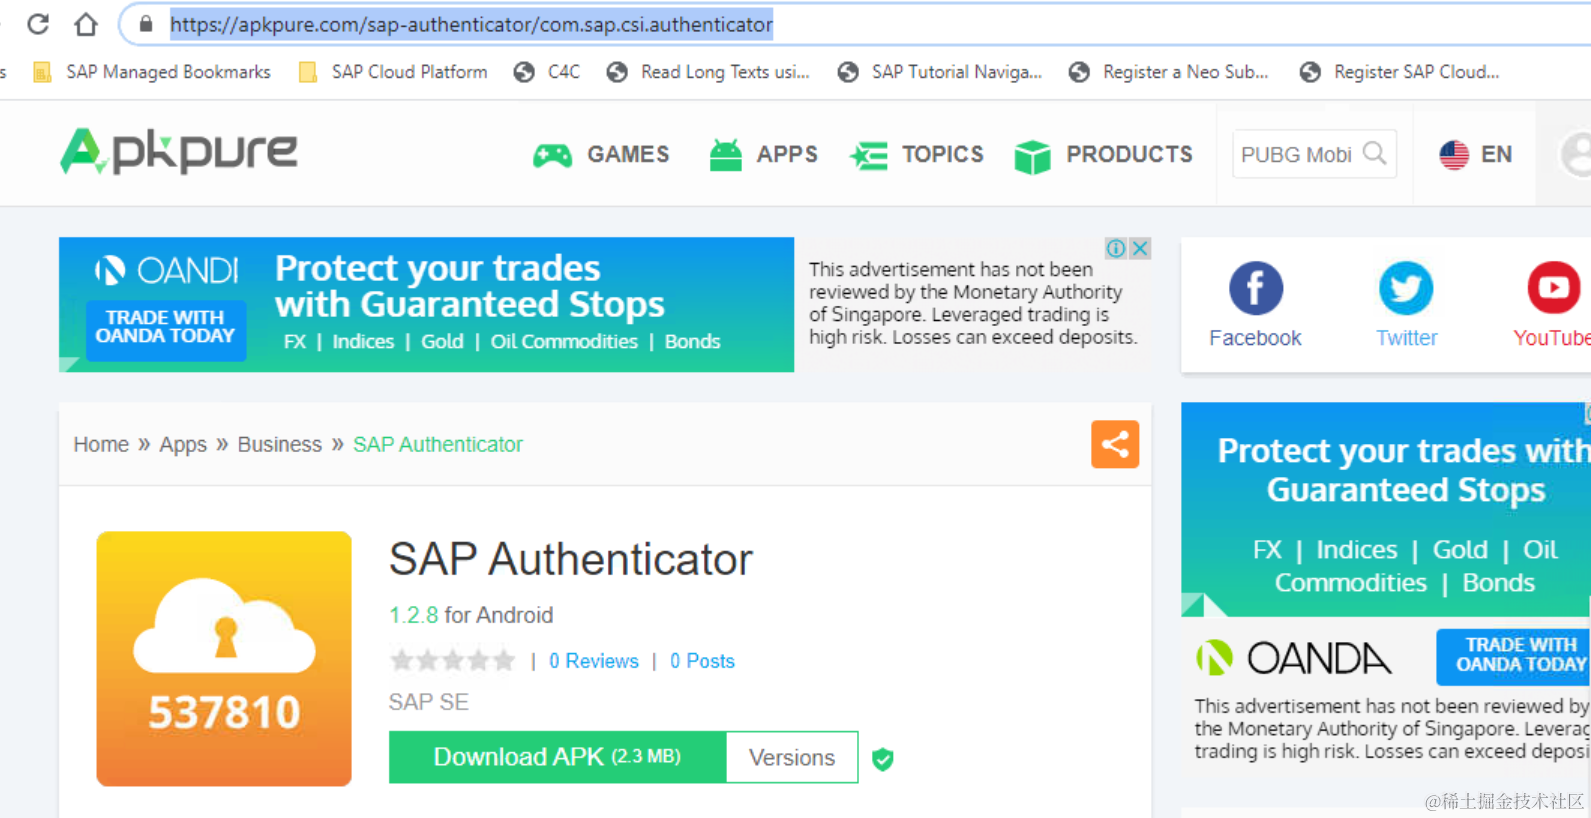Open 0 Posts link
This screenshot has height=818, width=1591.
coord(702,661)
